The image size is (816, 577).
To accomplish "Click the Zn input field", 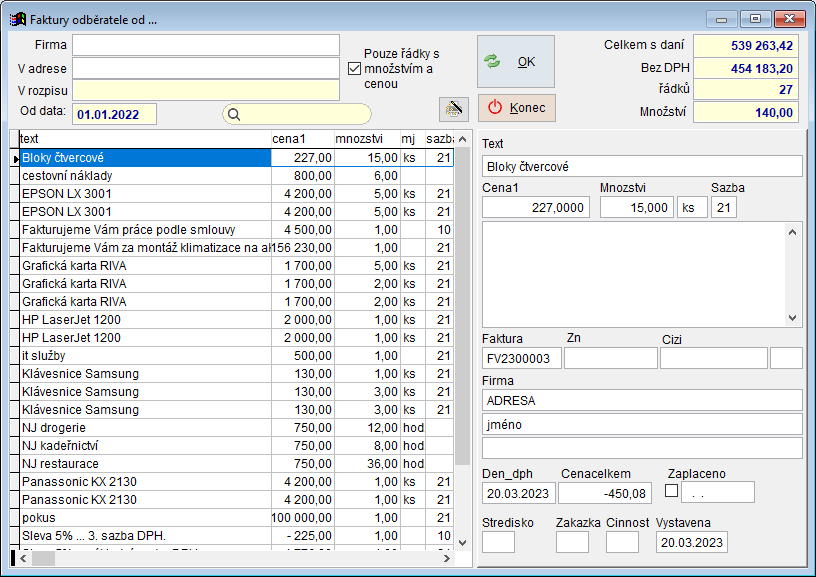I will point(611,358).
